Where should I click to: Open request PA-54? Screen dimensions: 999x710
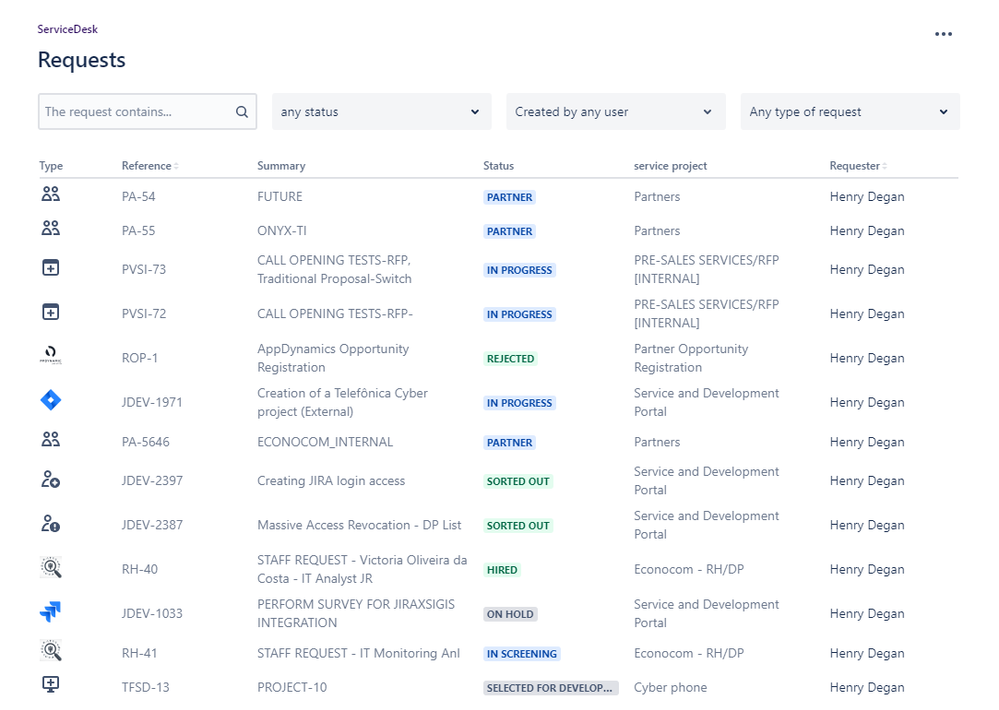[x=138, y=197]
